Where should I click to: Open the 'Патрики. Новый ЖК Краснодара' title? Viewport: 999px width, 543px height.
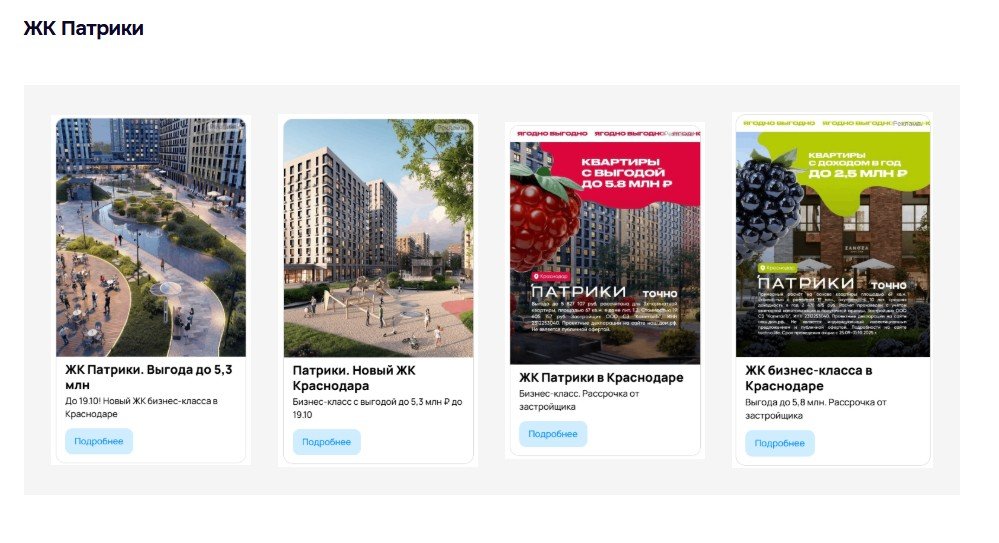pyautogui.click(x=354, y=378)
